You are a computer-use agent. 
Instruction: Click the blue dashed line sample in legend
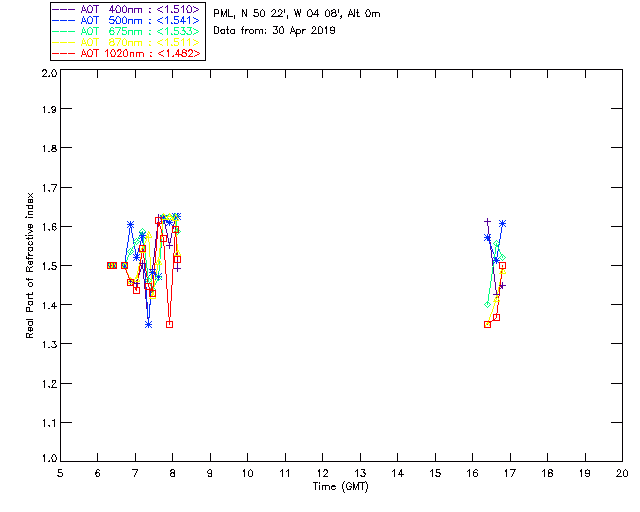(x=64, y=20)
